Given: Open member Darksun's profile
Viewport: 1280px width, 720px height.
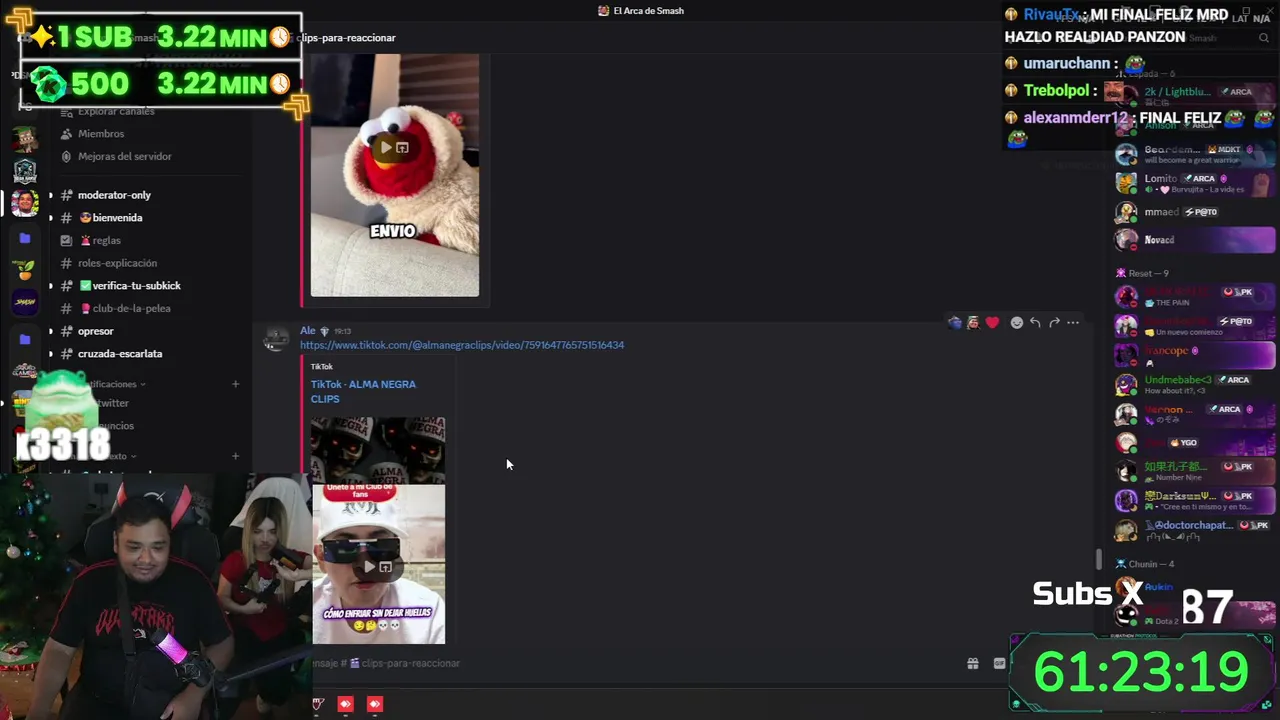Looking at the screenshot, I should coord(1195,500).
